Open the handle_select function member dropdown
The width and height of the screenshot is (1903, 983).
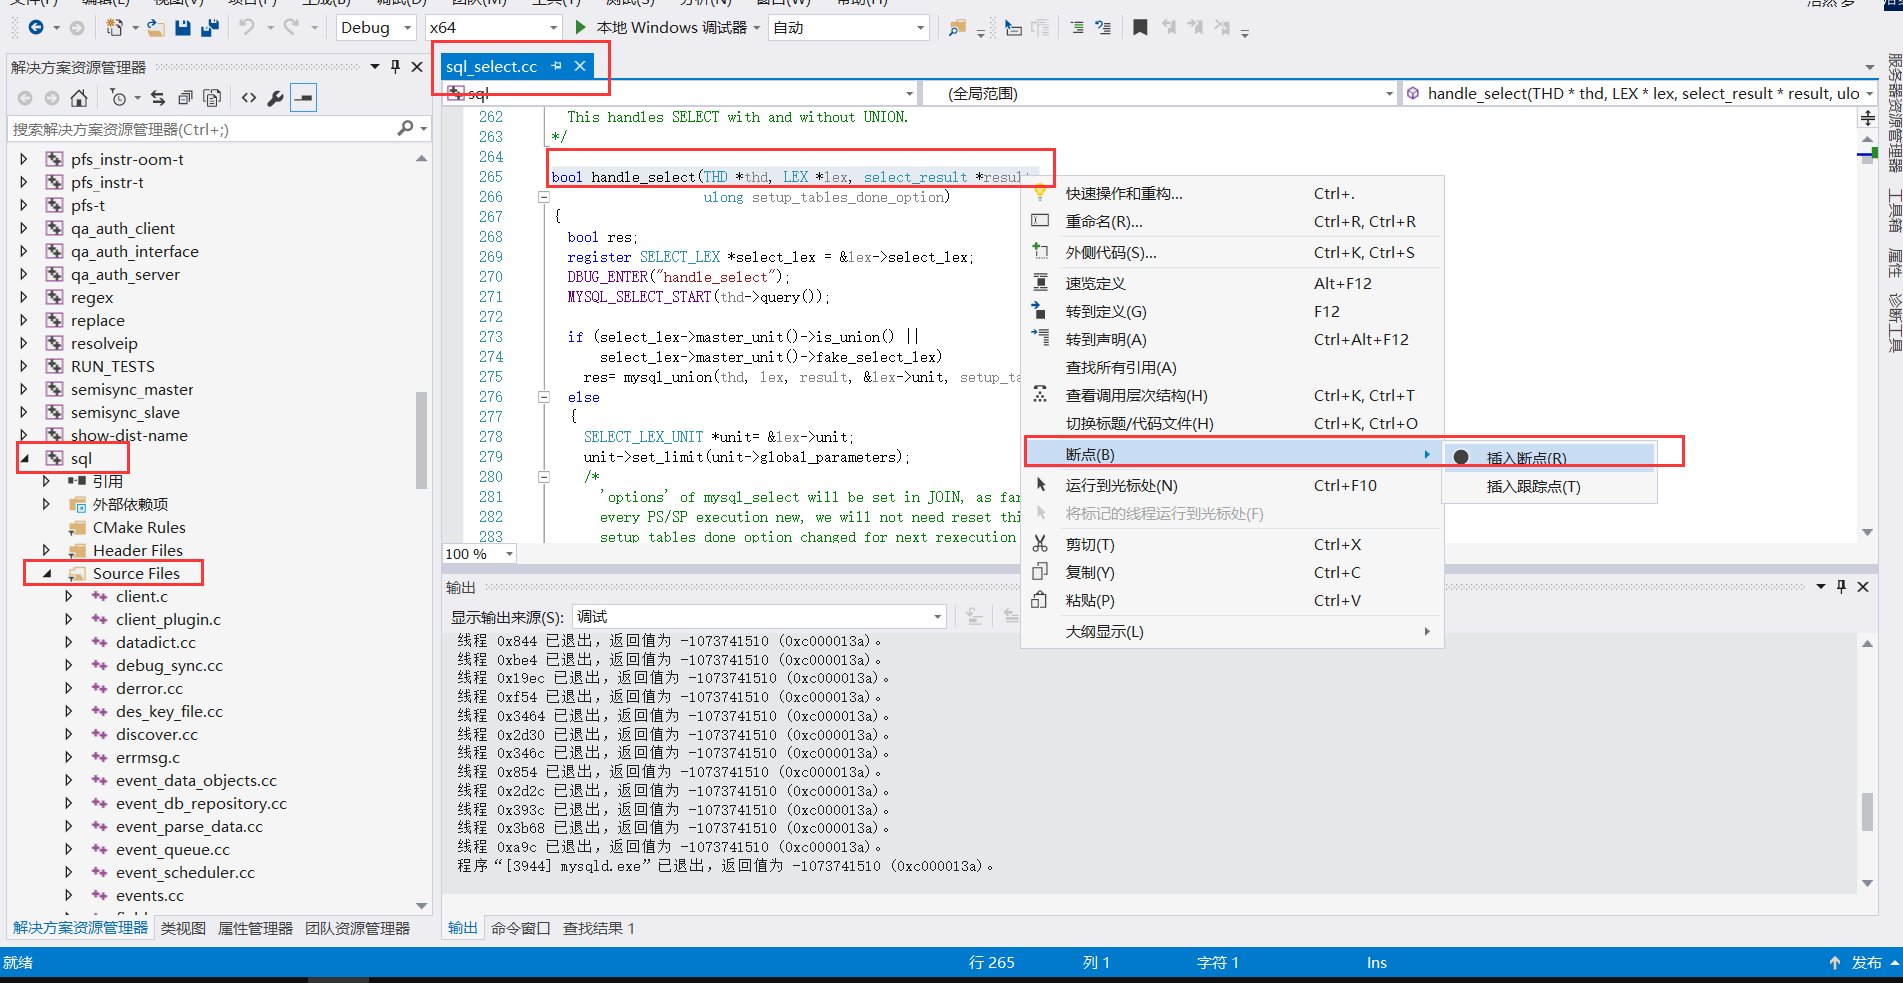[x=1640, y=94]
